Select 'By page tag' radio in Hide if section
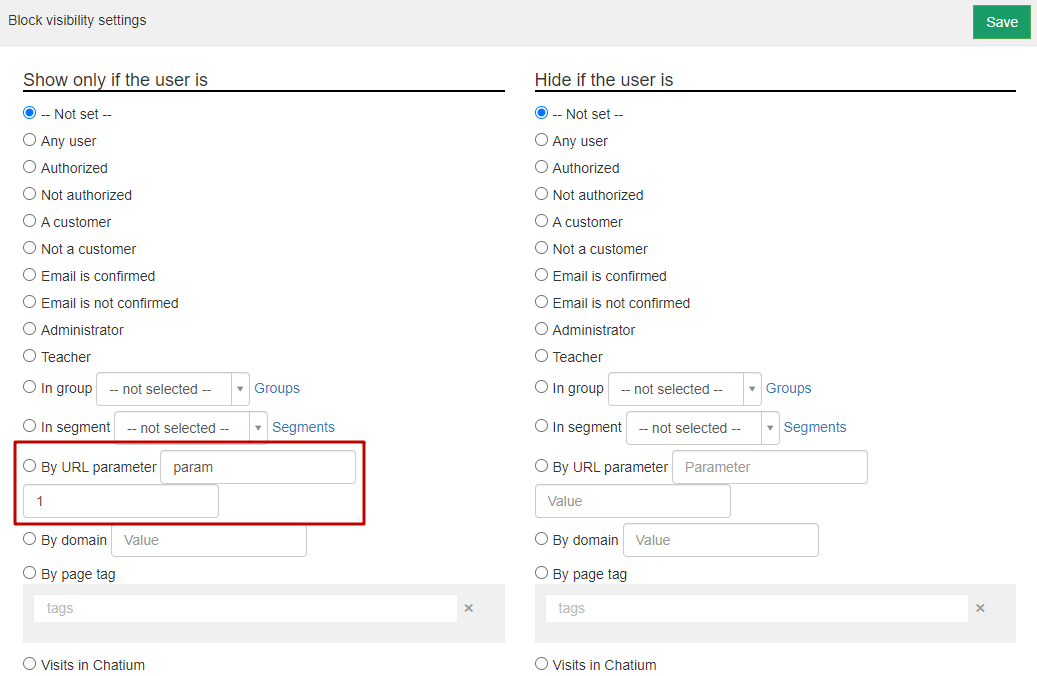Image resolution: width=1037 pixels, height=676 pixels. 542,573
